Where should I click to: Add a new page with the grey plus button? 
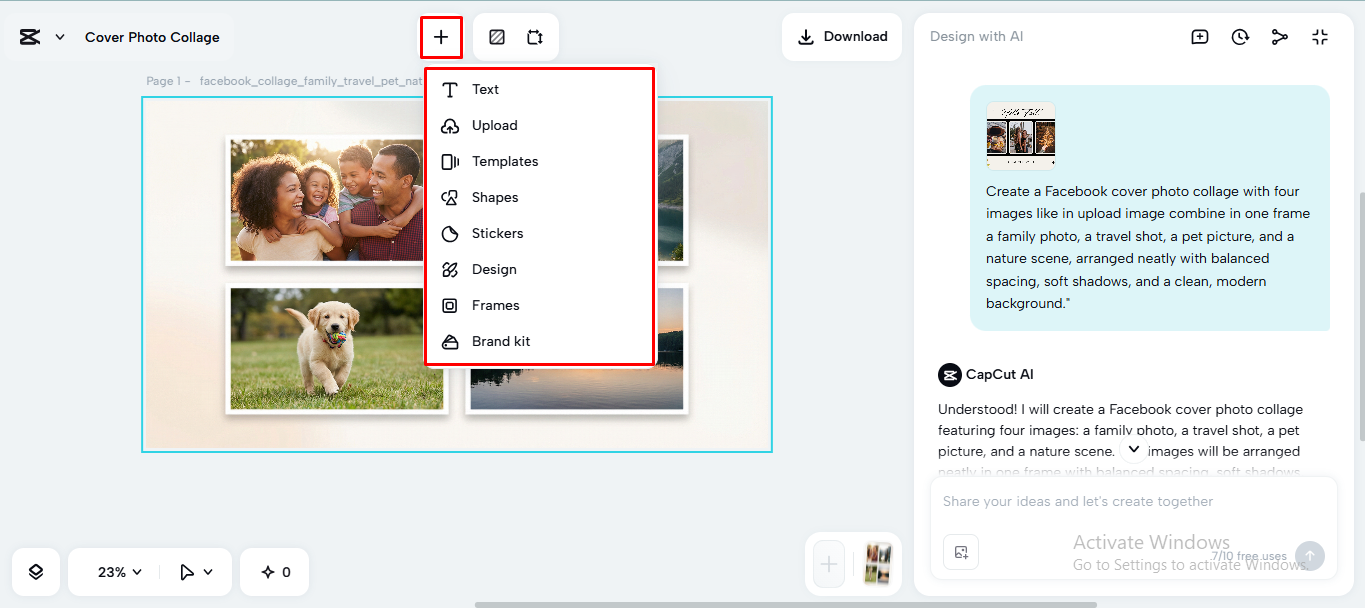827,564
